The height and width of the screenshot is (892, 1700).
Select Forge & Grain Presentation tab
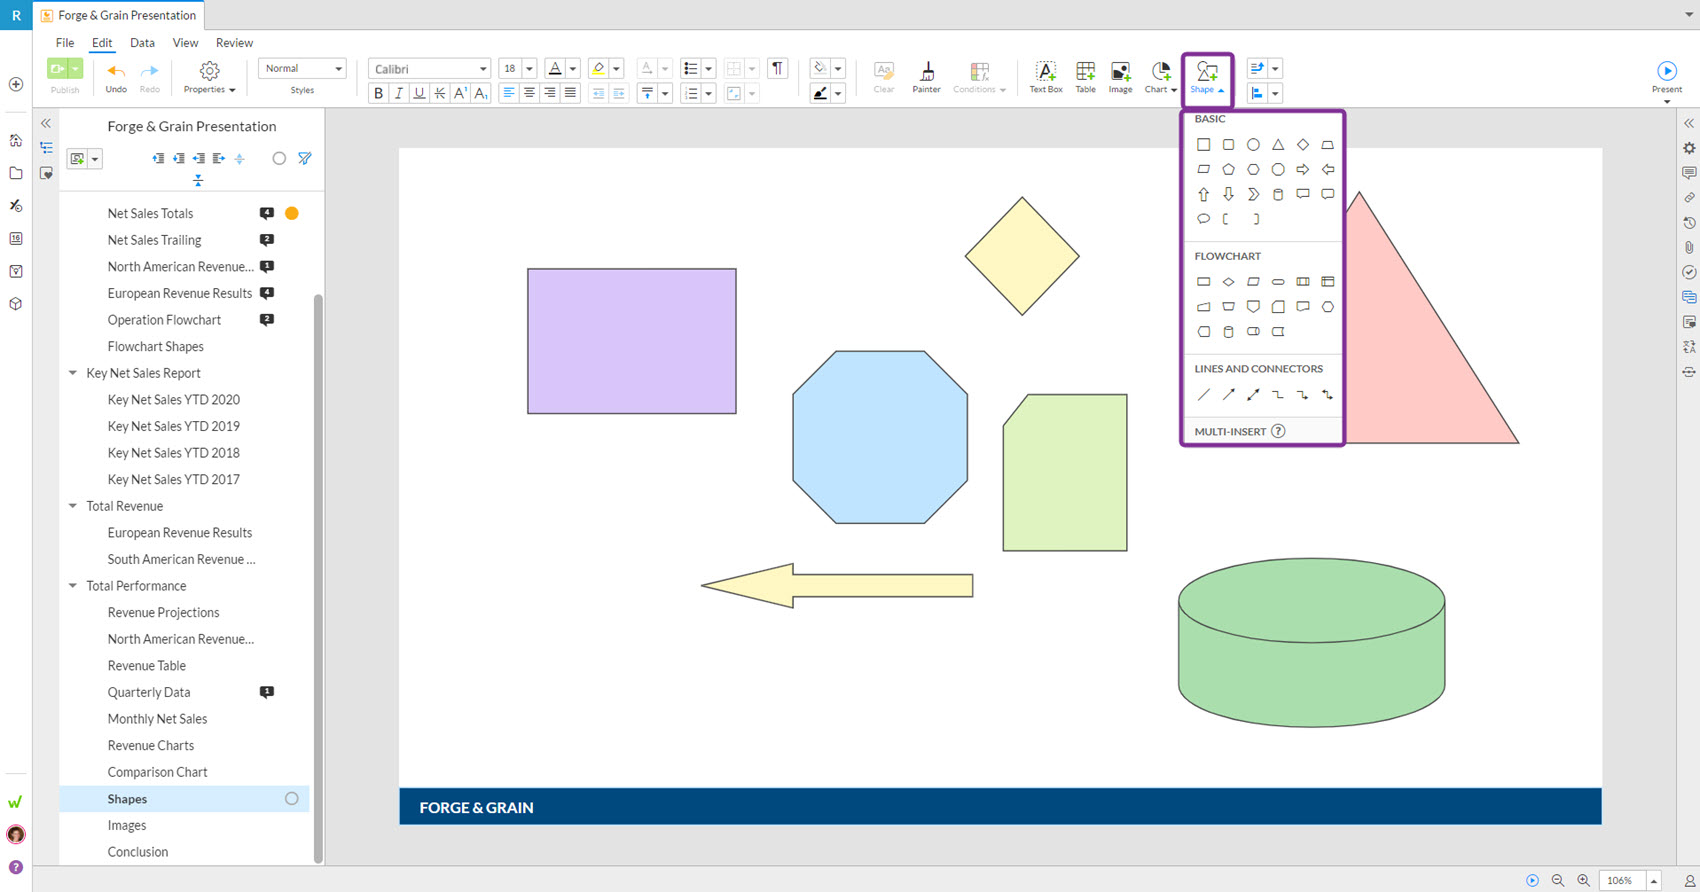118,15
